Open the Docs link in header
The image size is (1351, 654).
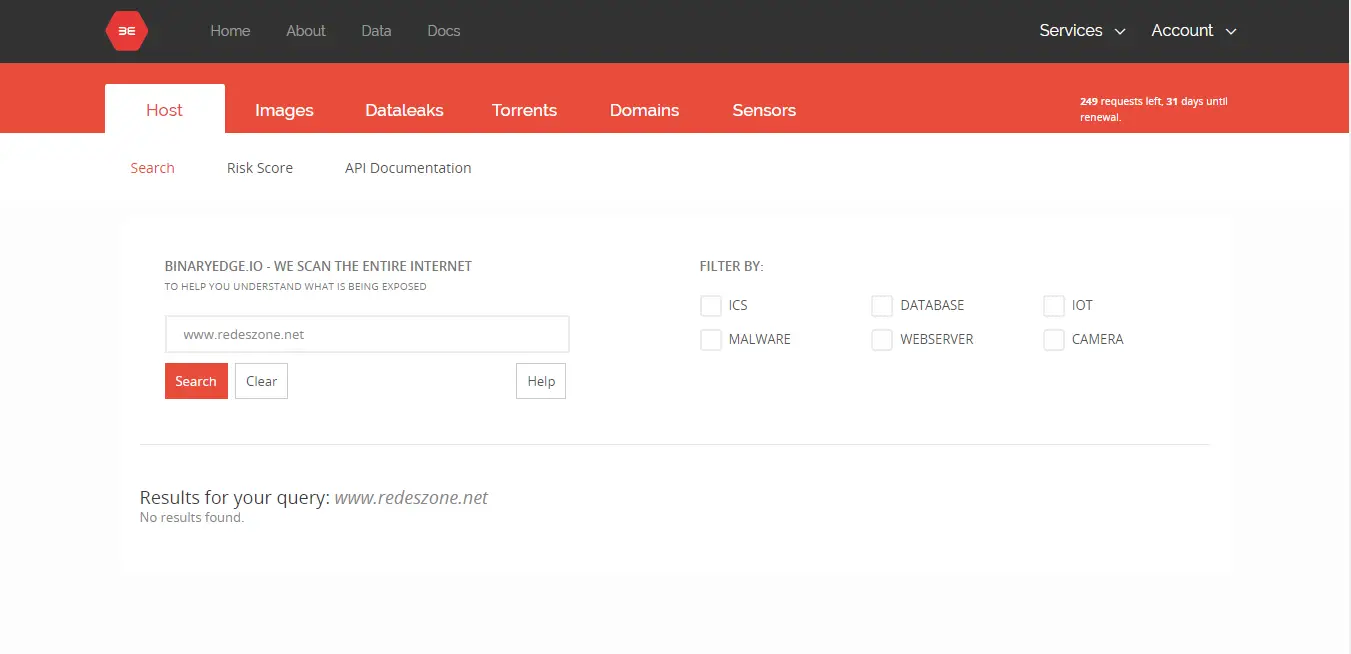(444, 31)
